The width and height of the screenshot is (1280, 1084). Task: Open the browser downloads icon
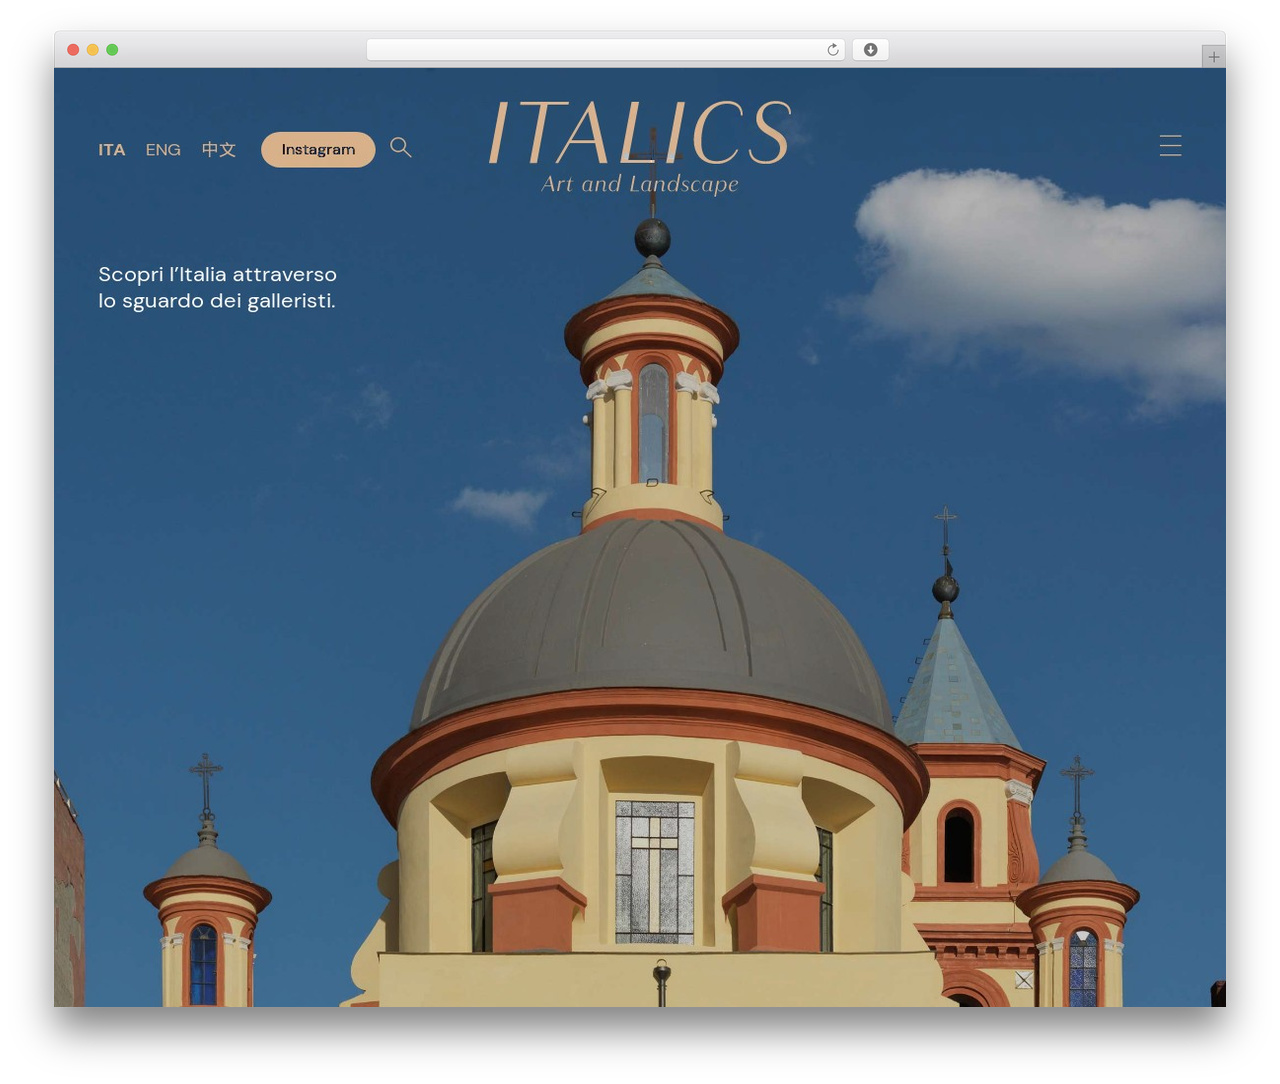(x=870, y=50)
